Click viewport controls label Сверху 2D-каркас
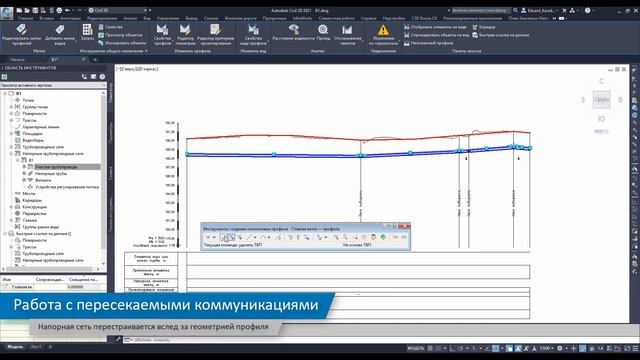The width and height of the screenshot is (640, 360). point(138,69)
